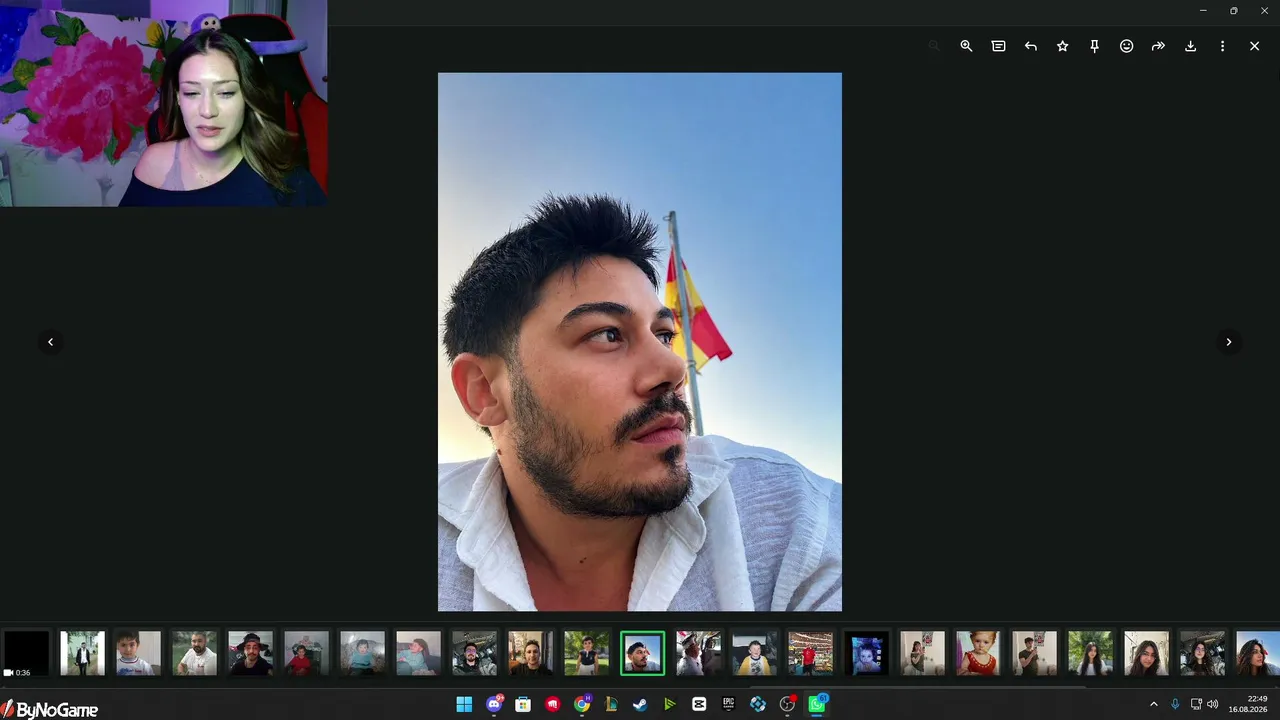The image size is (1280, 720).
Task: Open the Windows Start menu
Action: coord(464,704)
